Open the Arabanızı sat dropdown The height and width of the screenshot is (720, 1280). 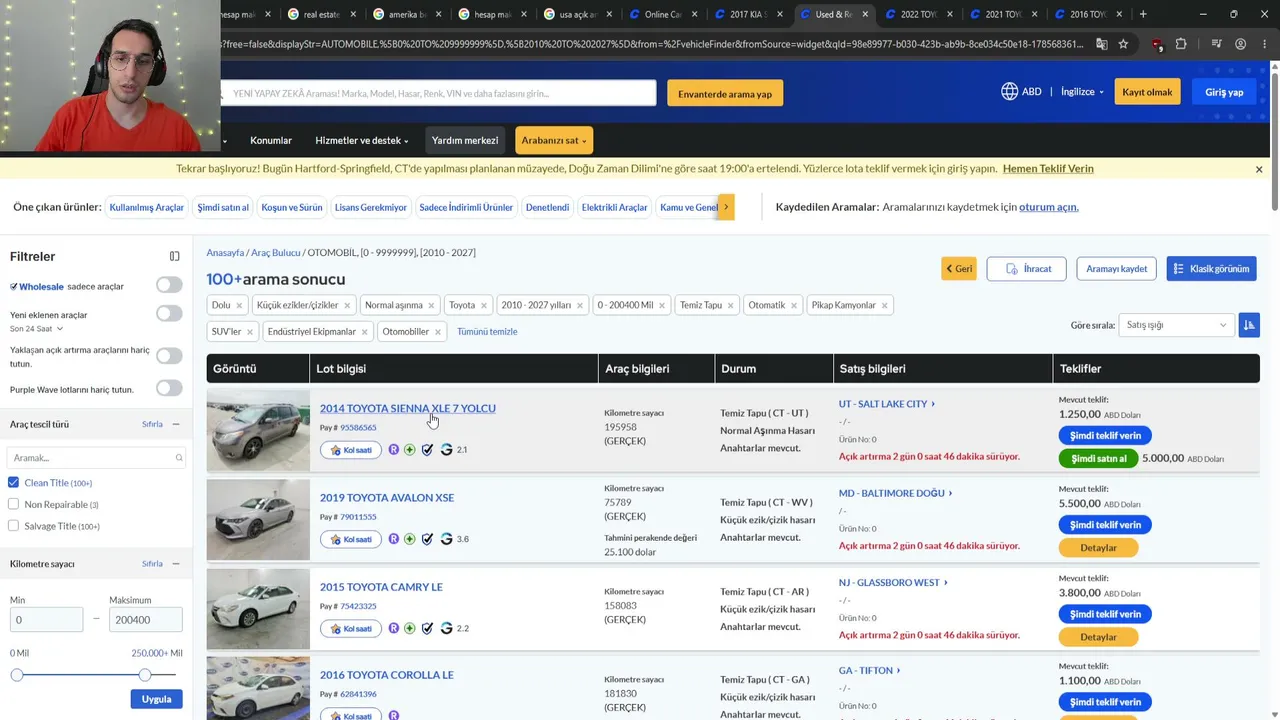click(554, 141)
